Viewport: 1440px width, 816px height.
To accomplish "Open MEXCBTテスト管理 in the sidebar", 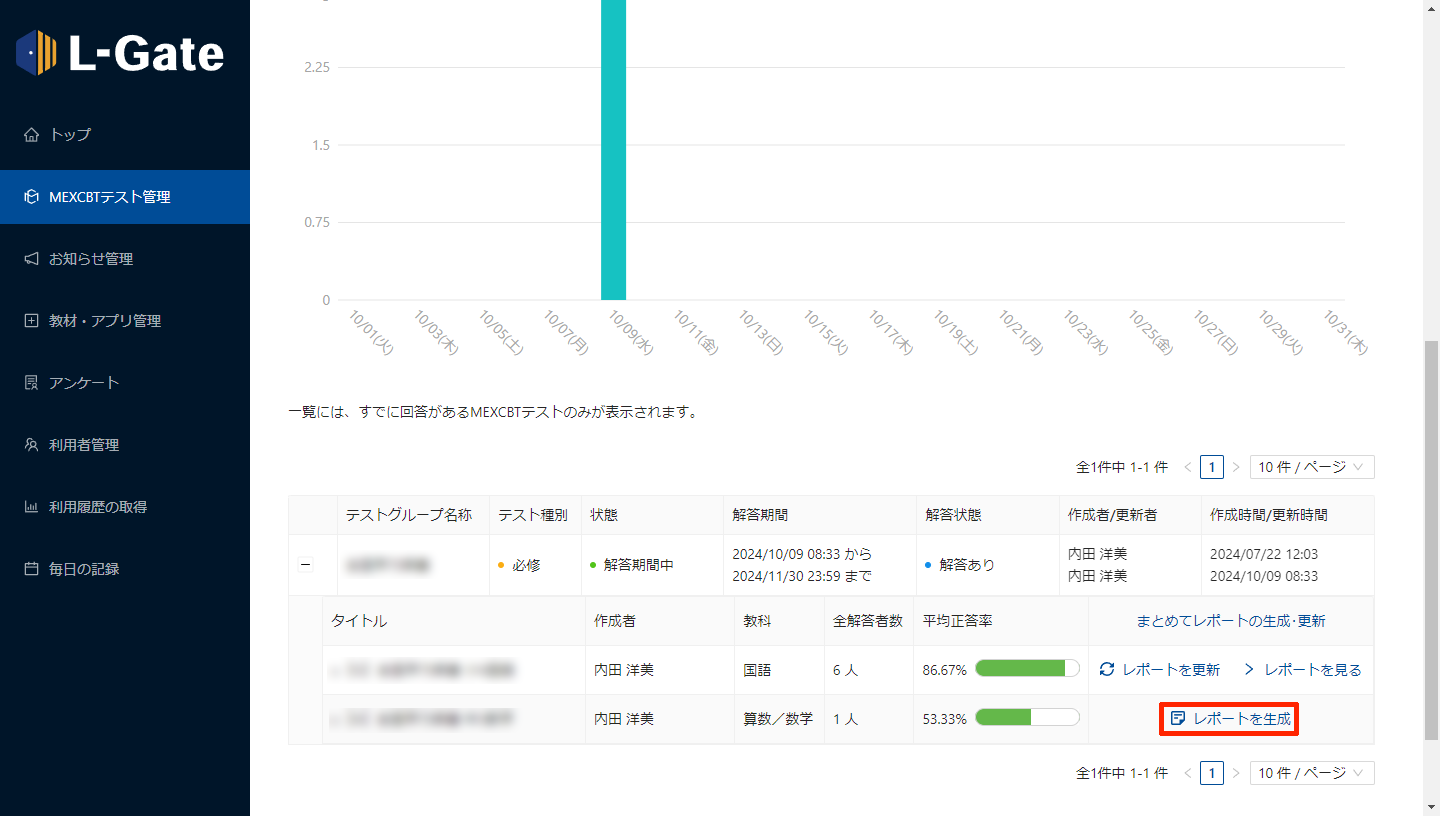I will click(x=110, y=197).
